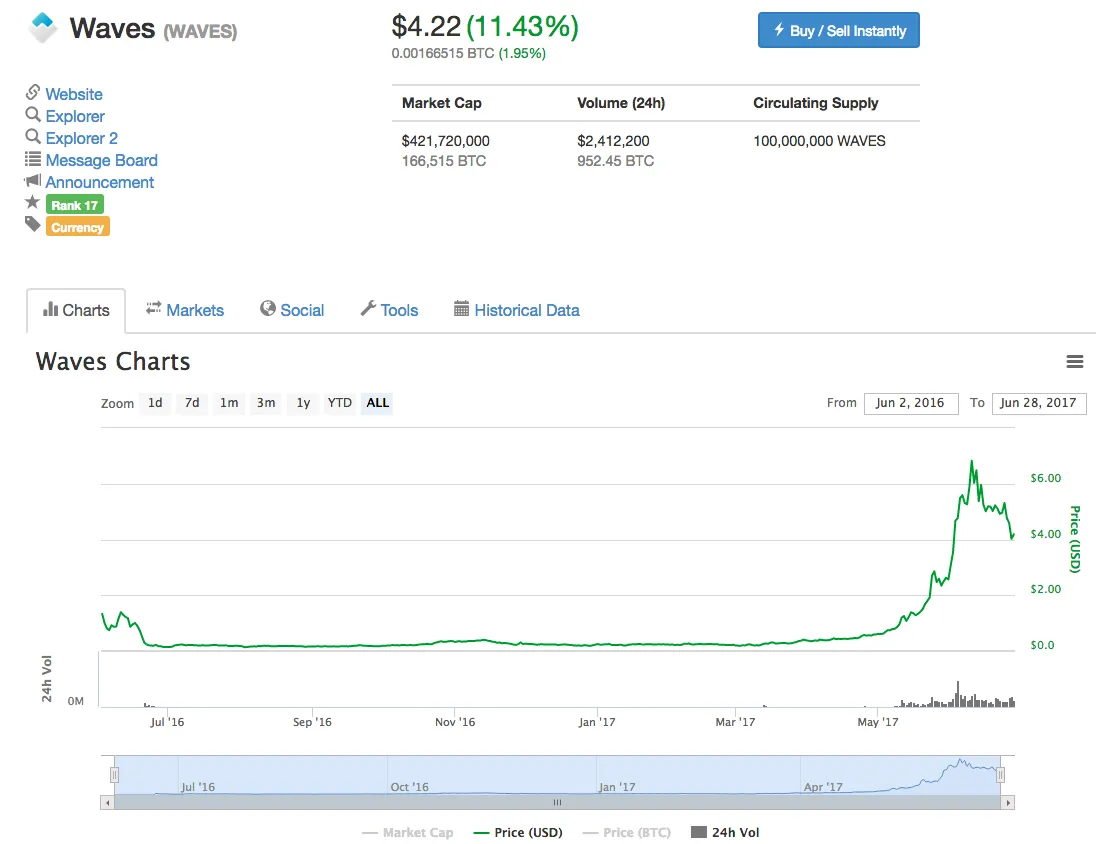This screenshot has height=844, width=1118.
Task: Click the wrench icon beside Tools
Action: (368, 309)
